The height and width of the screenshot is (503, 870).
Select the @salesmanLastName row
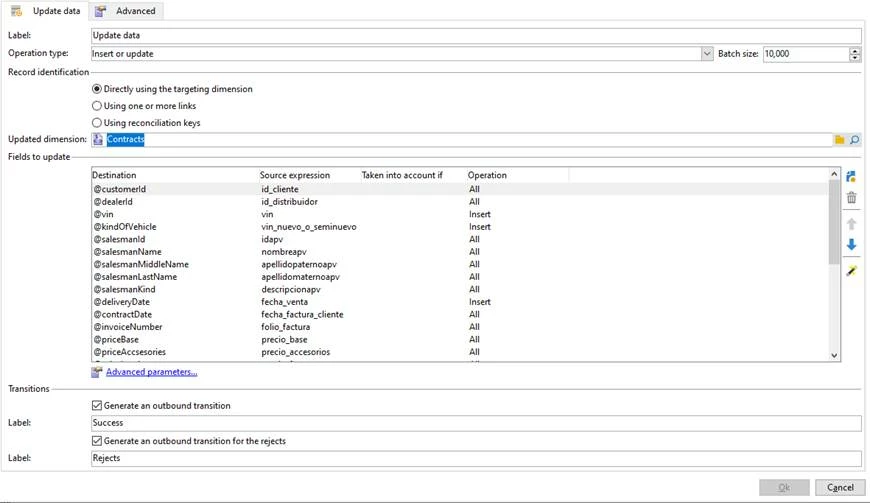460,277
